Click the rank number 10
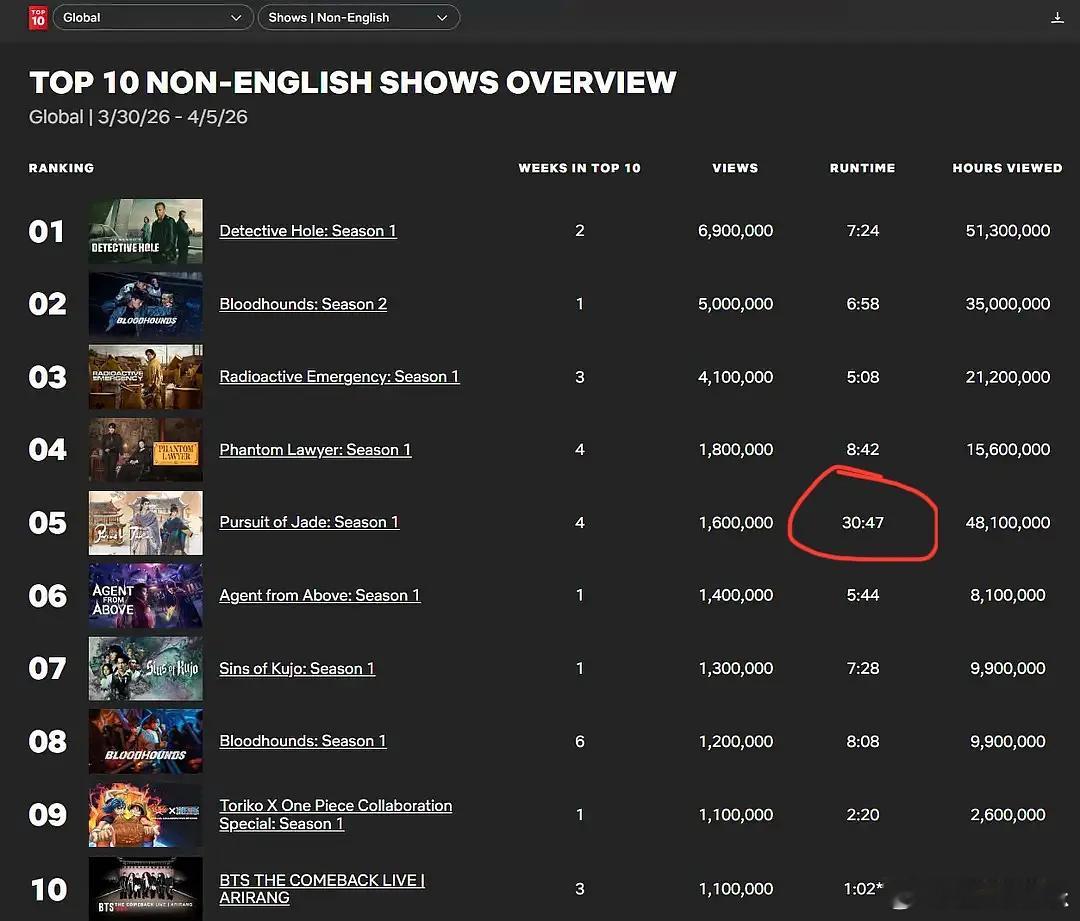This screenshot has height=921, width=1080. 49,889
